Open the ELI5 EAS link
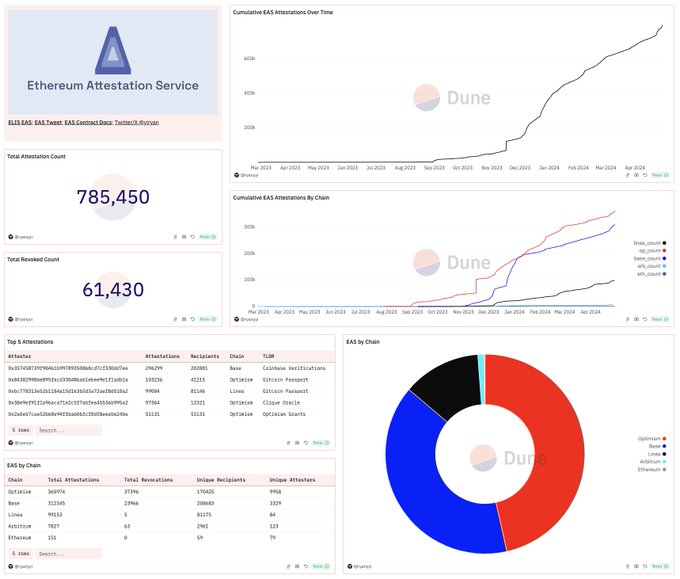Image resolution: width=680 pixels, height=579 pixels. [x=20, y=122]
